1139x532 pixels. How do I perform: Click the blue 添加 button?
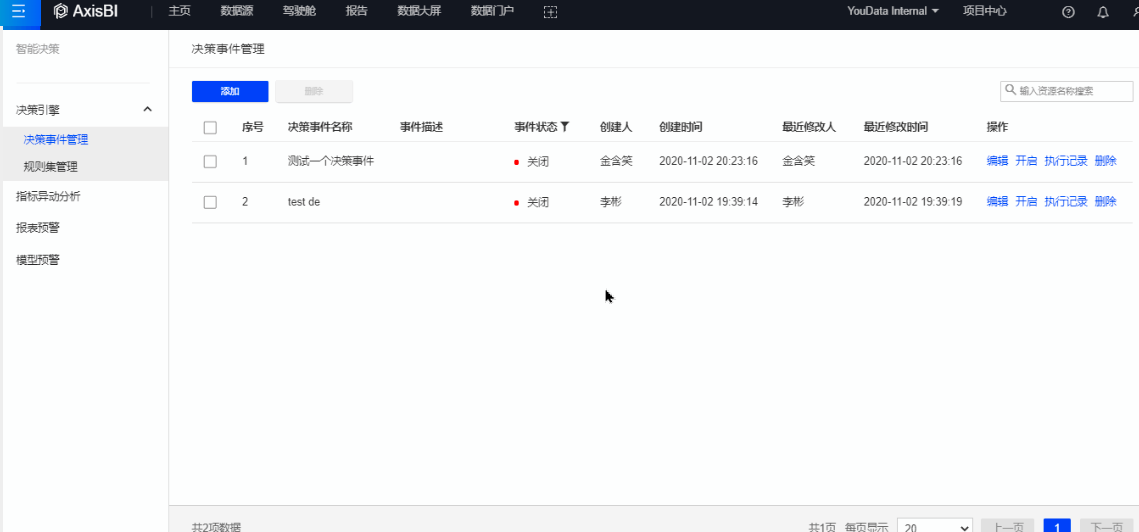point(230,91)
